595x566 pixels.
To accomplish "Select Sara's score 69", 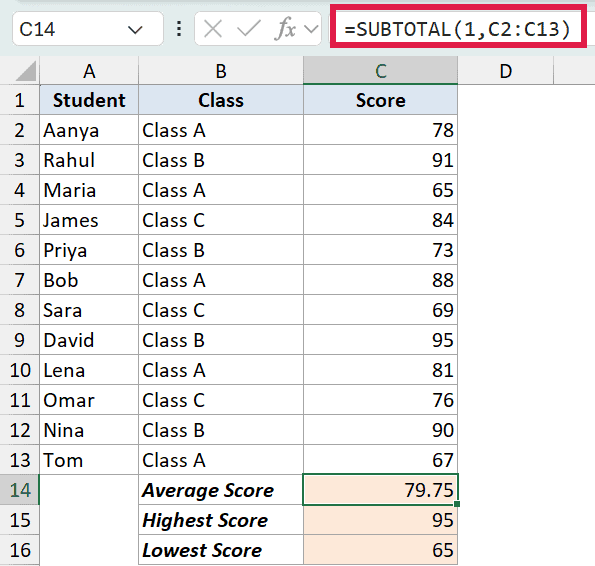I will [x=381, y=310].
